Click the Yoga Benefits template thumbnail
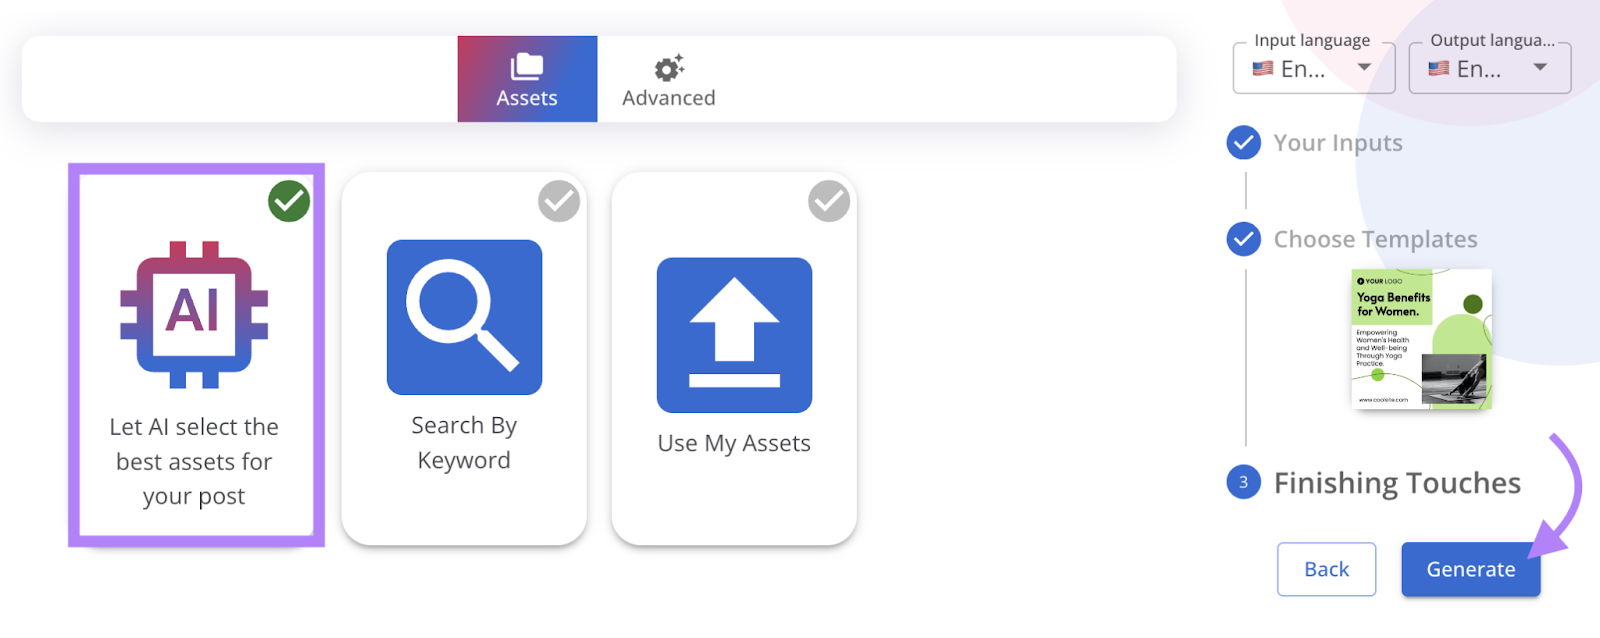 tap(1421, 339)
